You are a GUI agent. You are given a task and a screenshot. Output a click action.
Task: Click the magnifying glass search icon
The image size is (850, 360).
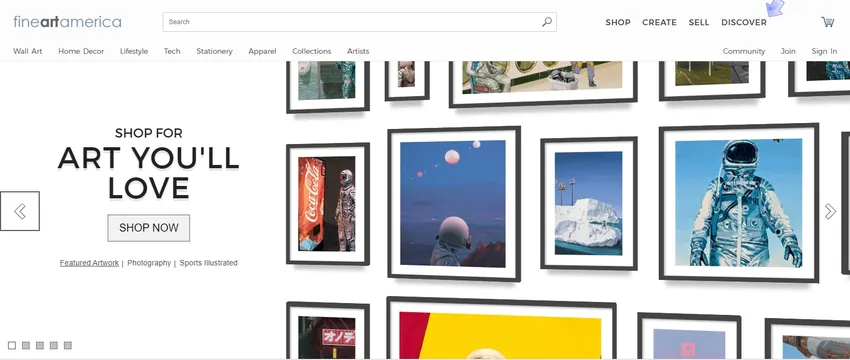click(x=547, y=22)
